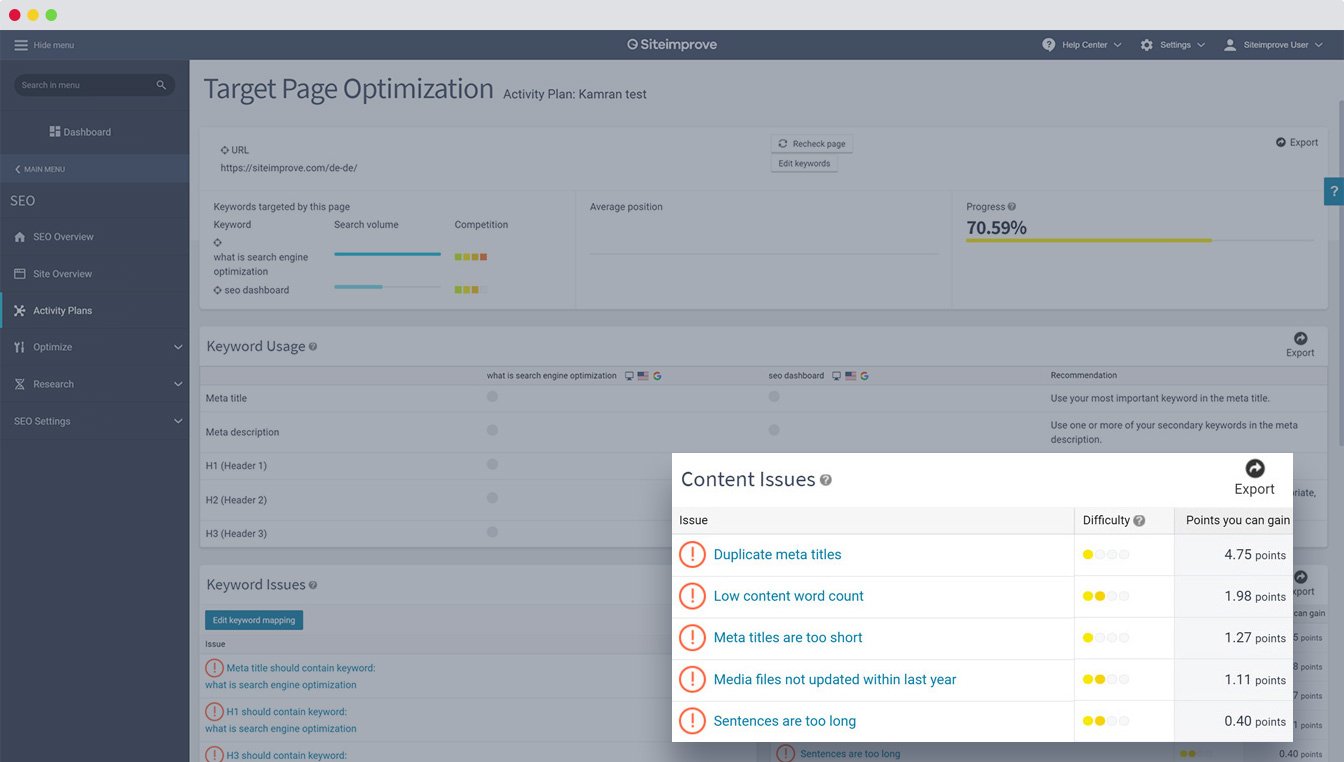Expand the SEO Settings menu section
1344x762 pixels.
pos(94,421)
